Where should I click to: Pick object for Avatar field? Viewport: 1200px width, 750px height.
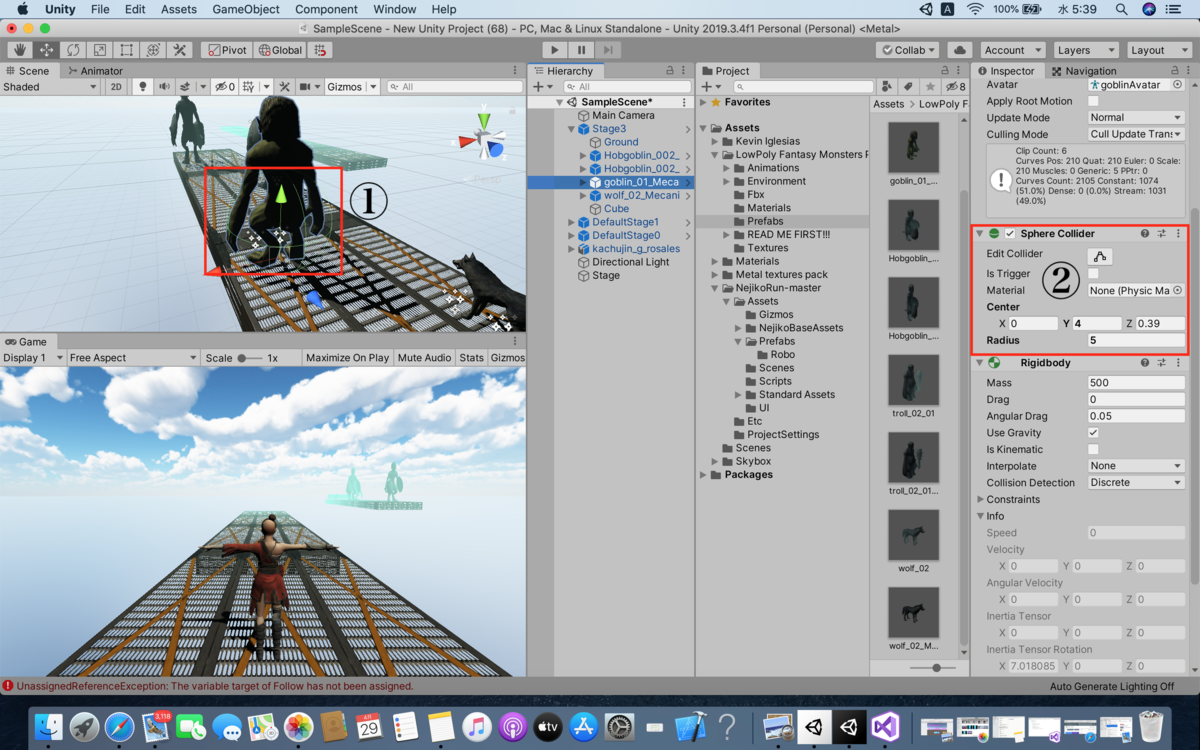[1178, 85]
